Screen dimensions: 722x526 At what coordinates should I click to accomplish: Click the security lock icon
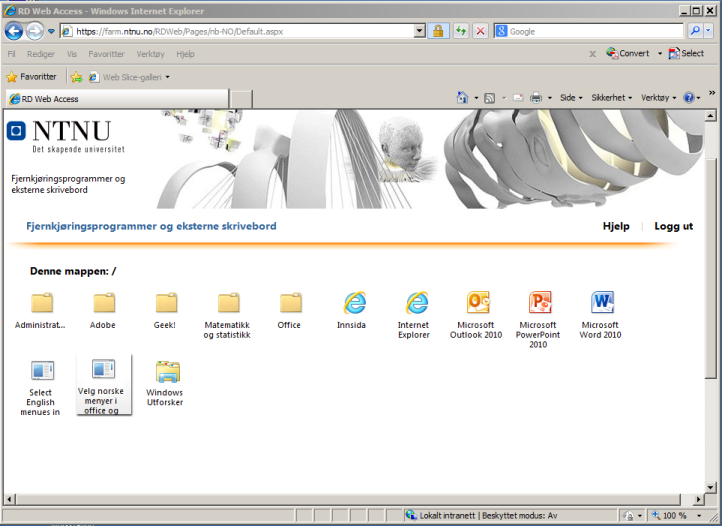click(438, 31)
